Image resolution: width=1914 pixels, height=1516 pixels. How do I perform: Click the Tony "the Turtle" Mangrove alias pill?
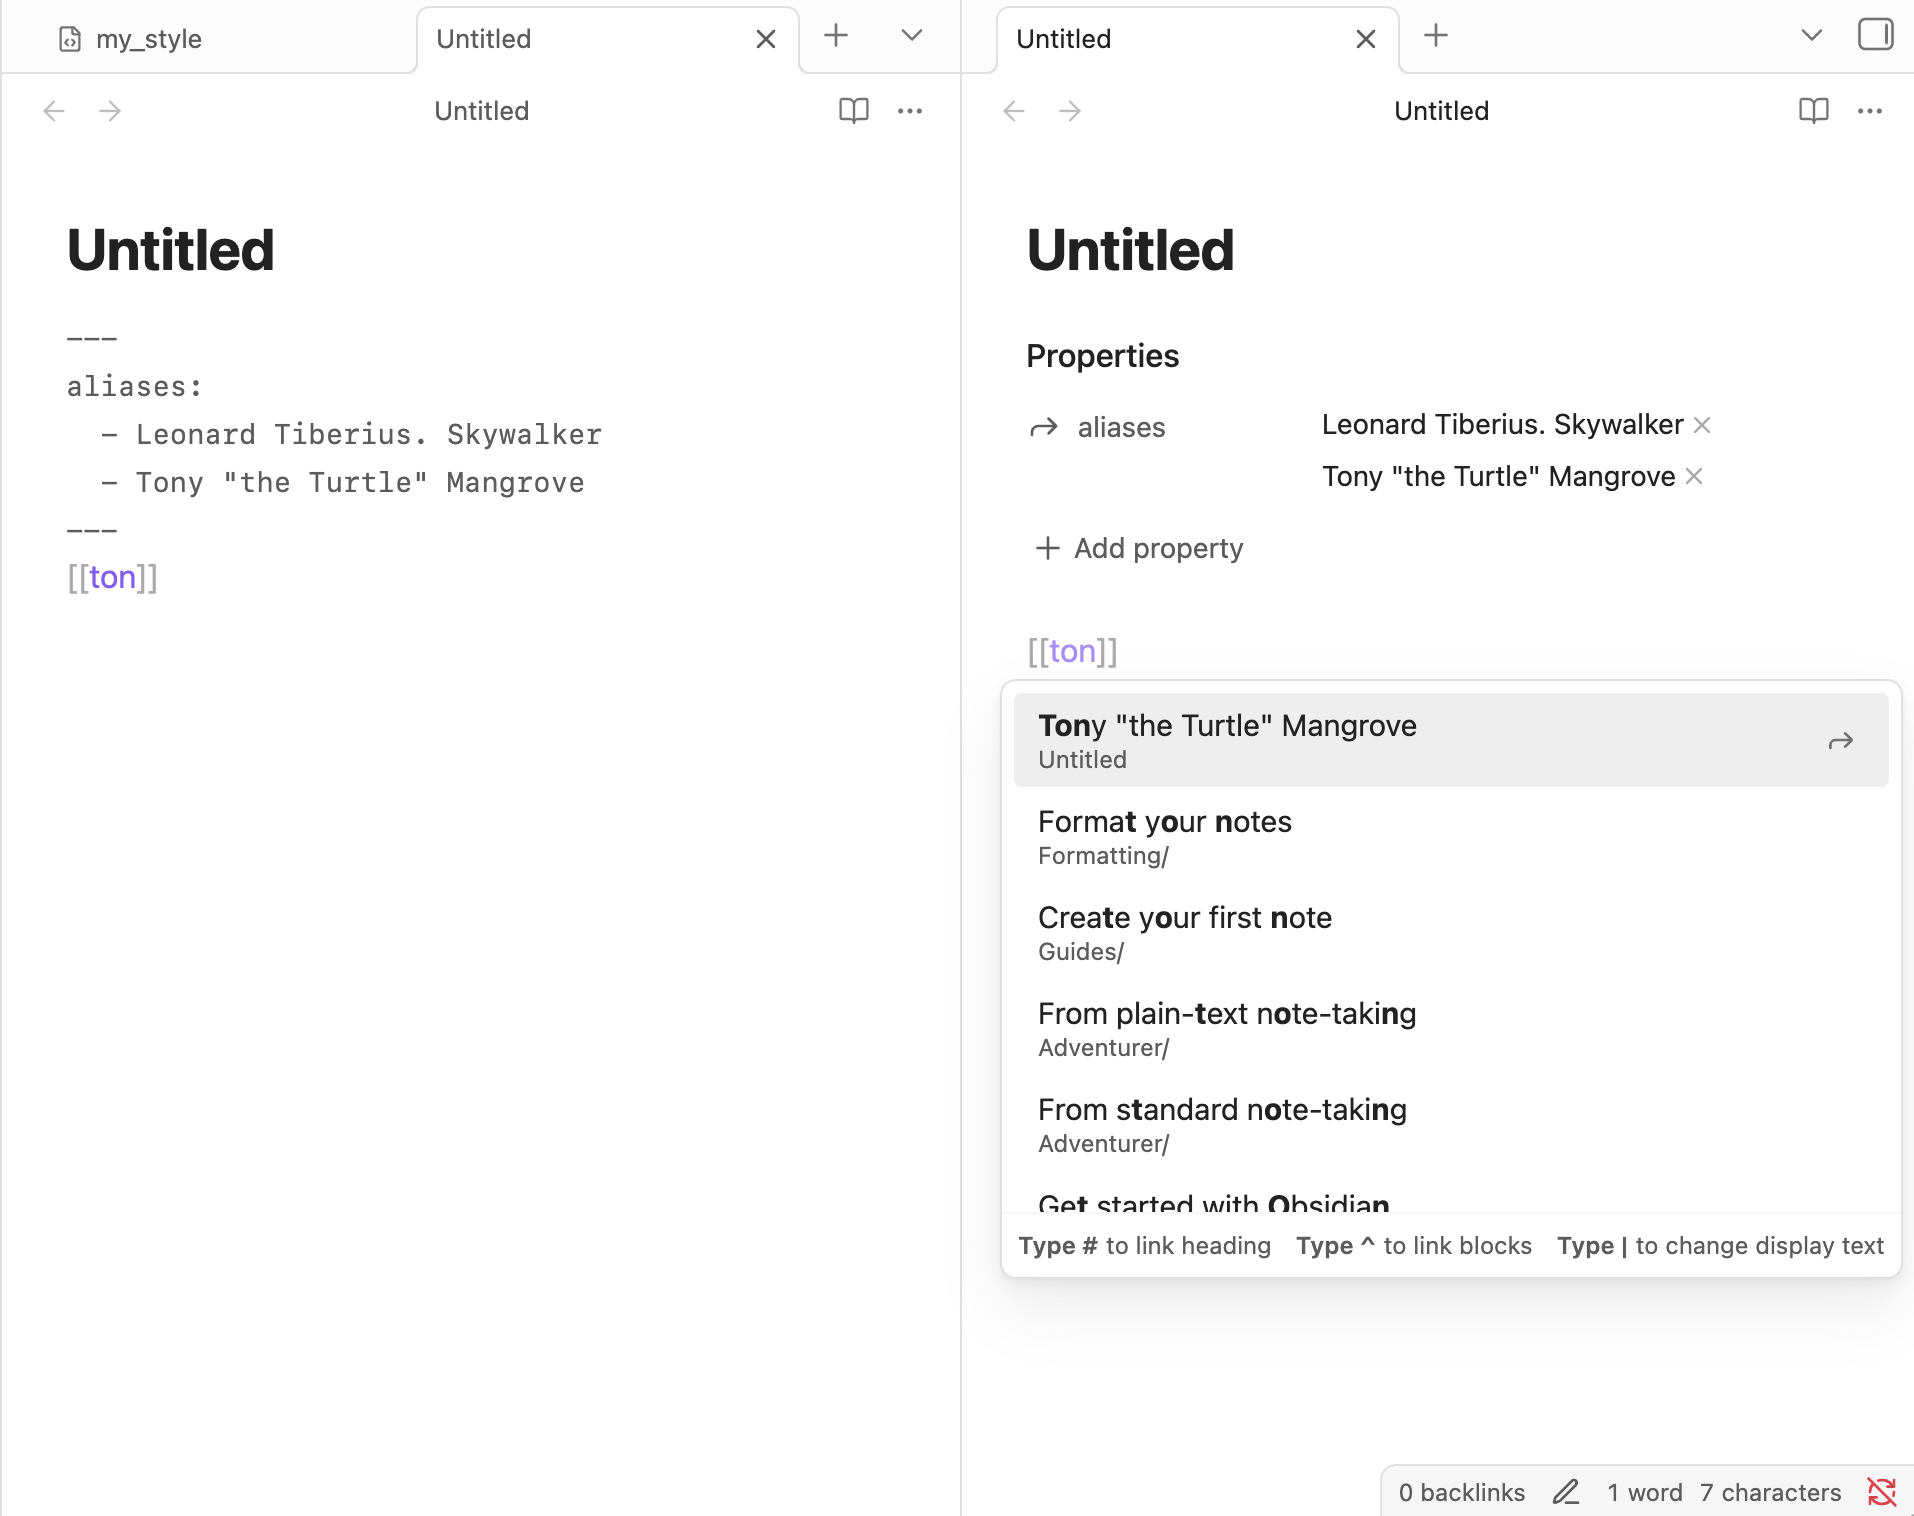tap(1498, 476)
